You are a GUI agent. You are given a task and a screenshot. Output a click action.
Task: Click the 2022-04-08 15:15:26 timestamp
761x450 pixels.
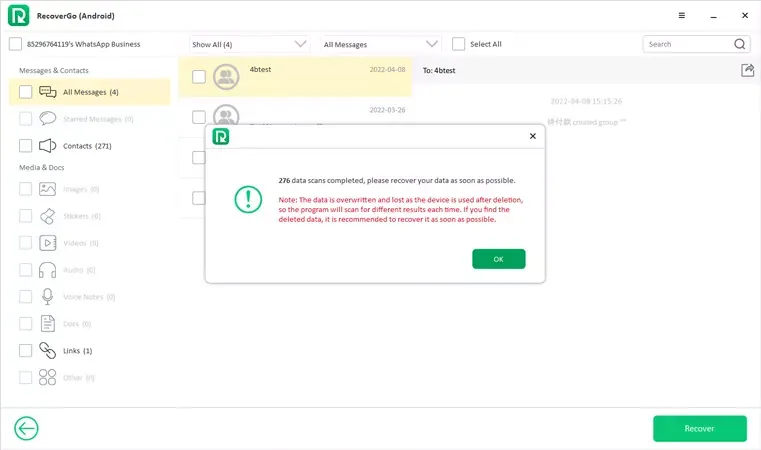pyautogui.click(x=586, y=101)
